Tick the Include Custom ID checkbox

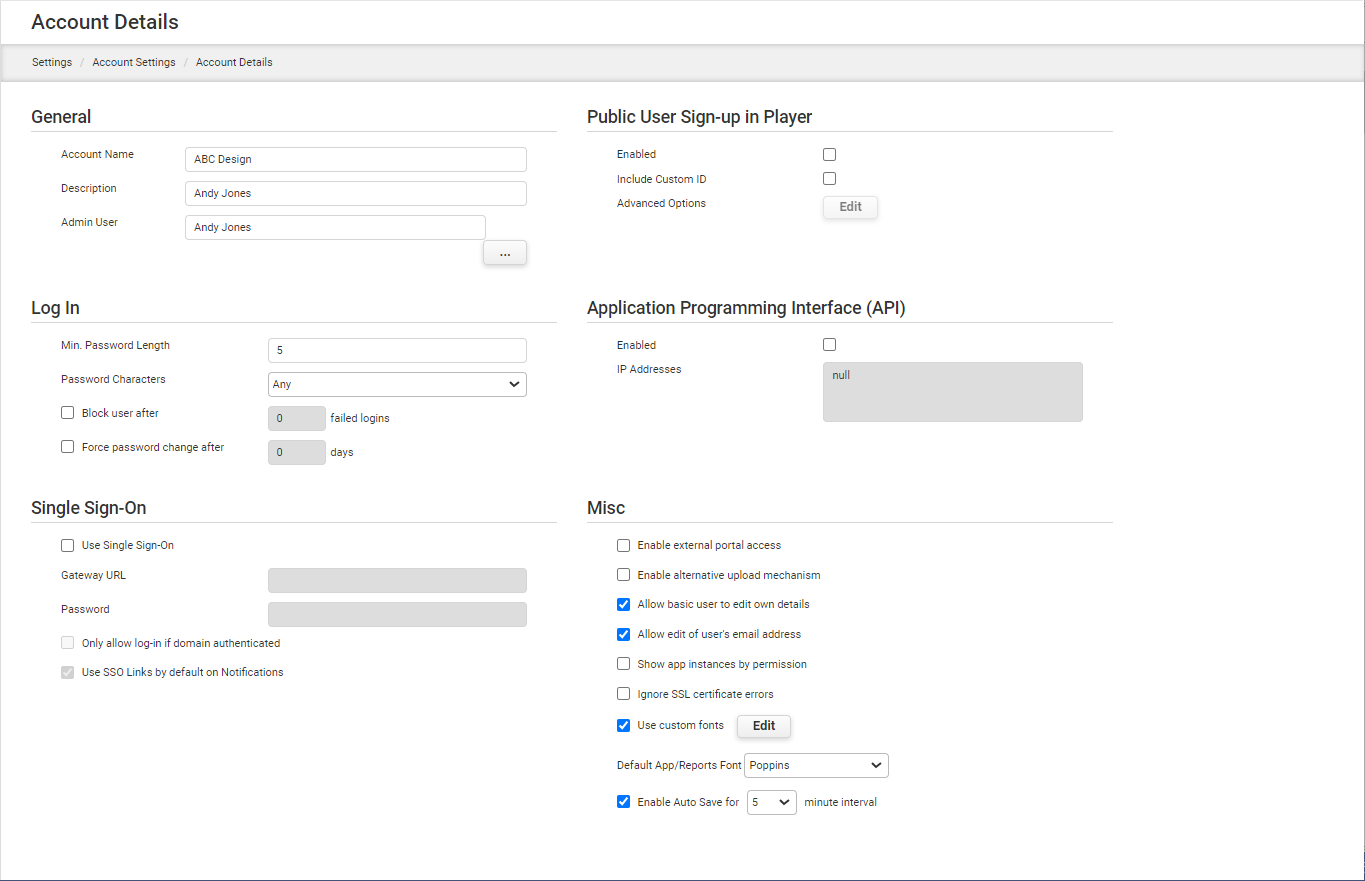(829, 179)
